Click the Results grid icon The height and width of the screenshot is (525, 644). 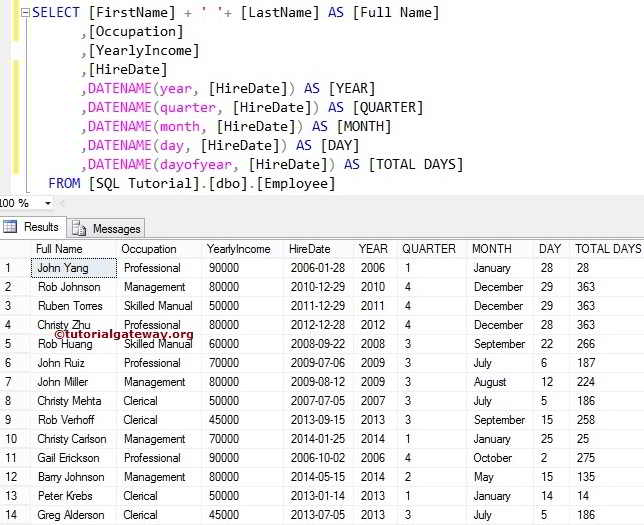pyautogui.click(x=9, y=227)
